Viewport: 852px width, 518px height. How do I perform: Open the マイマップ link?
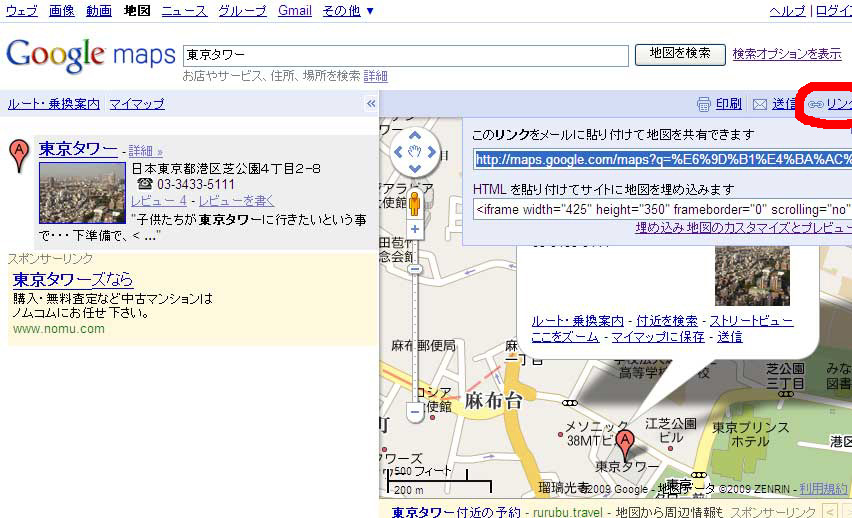click(137, 104)
